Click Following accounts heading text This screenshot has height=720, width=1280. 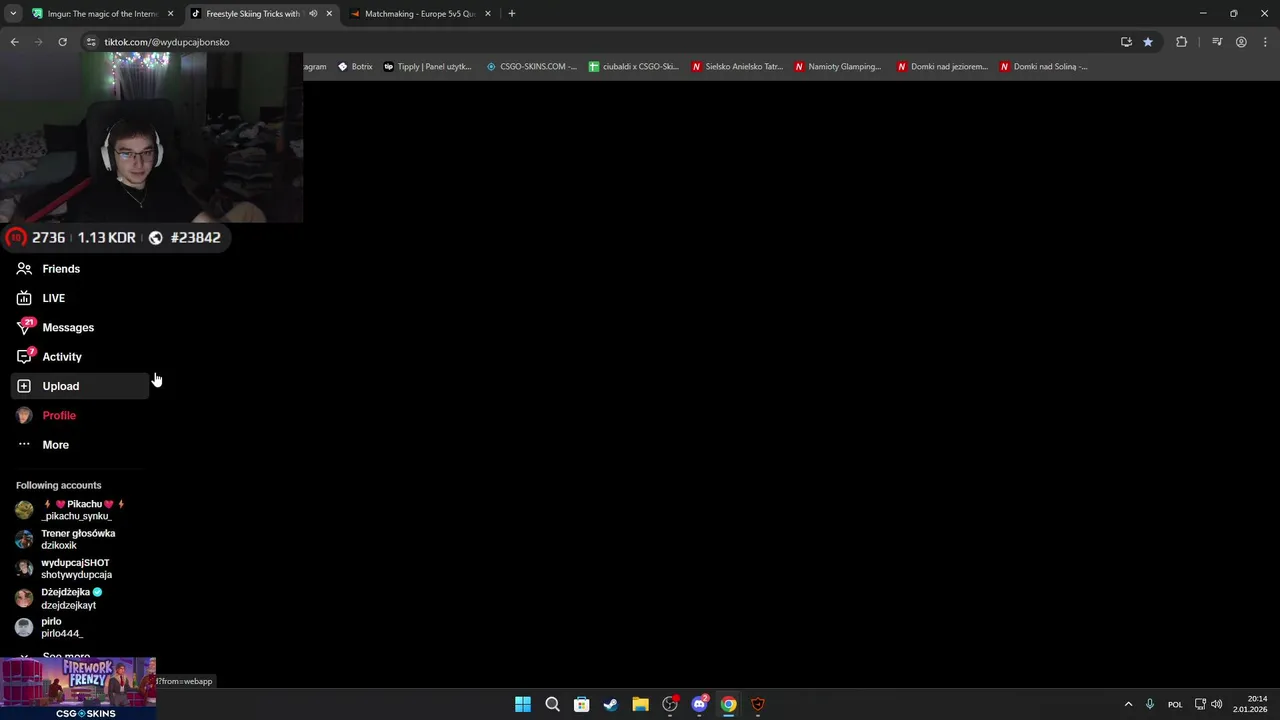pyautogui.click(x=58, y=485)
